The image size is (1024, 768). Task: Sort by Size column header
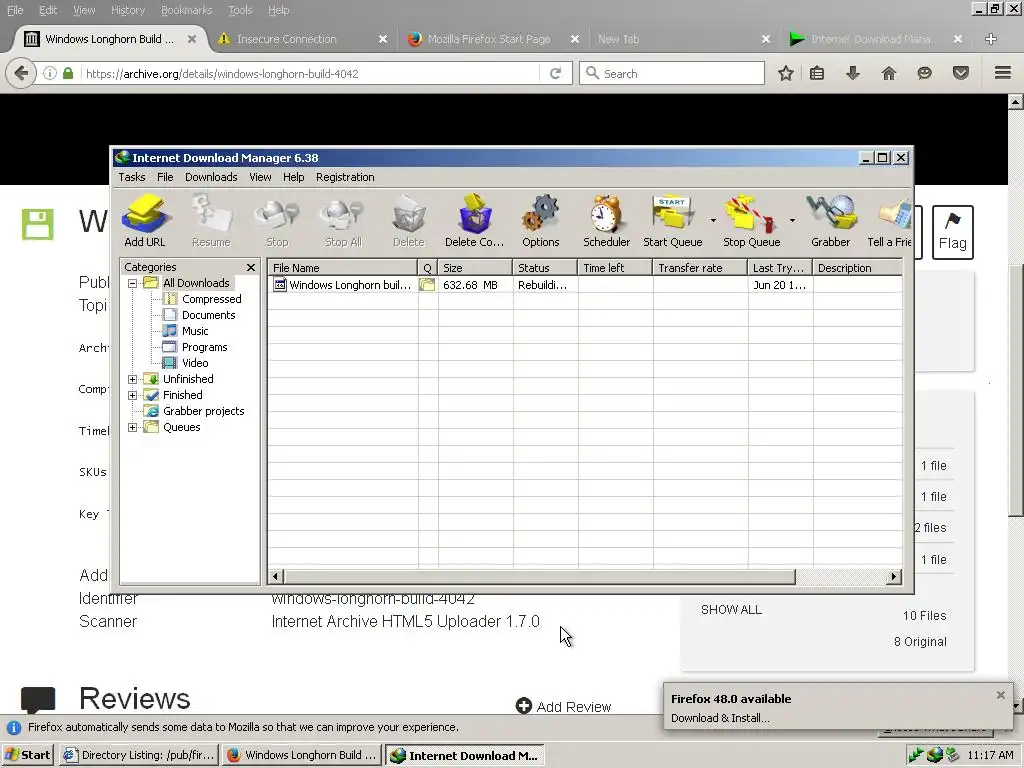475,268
